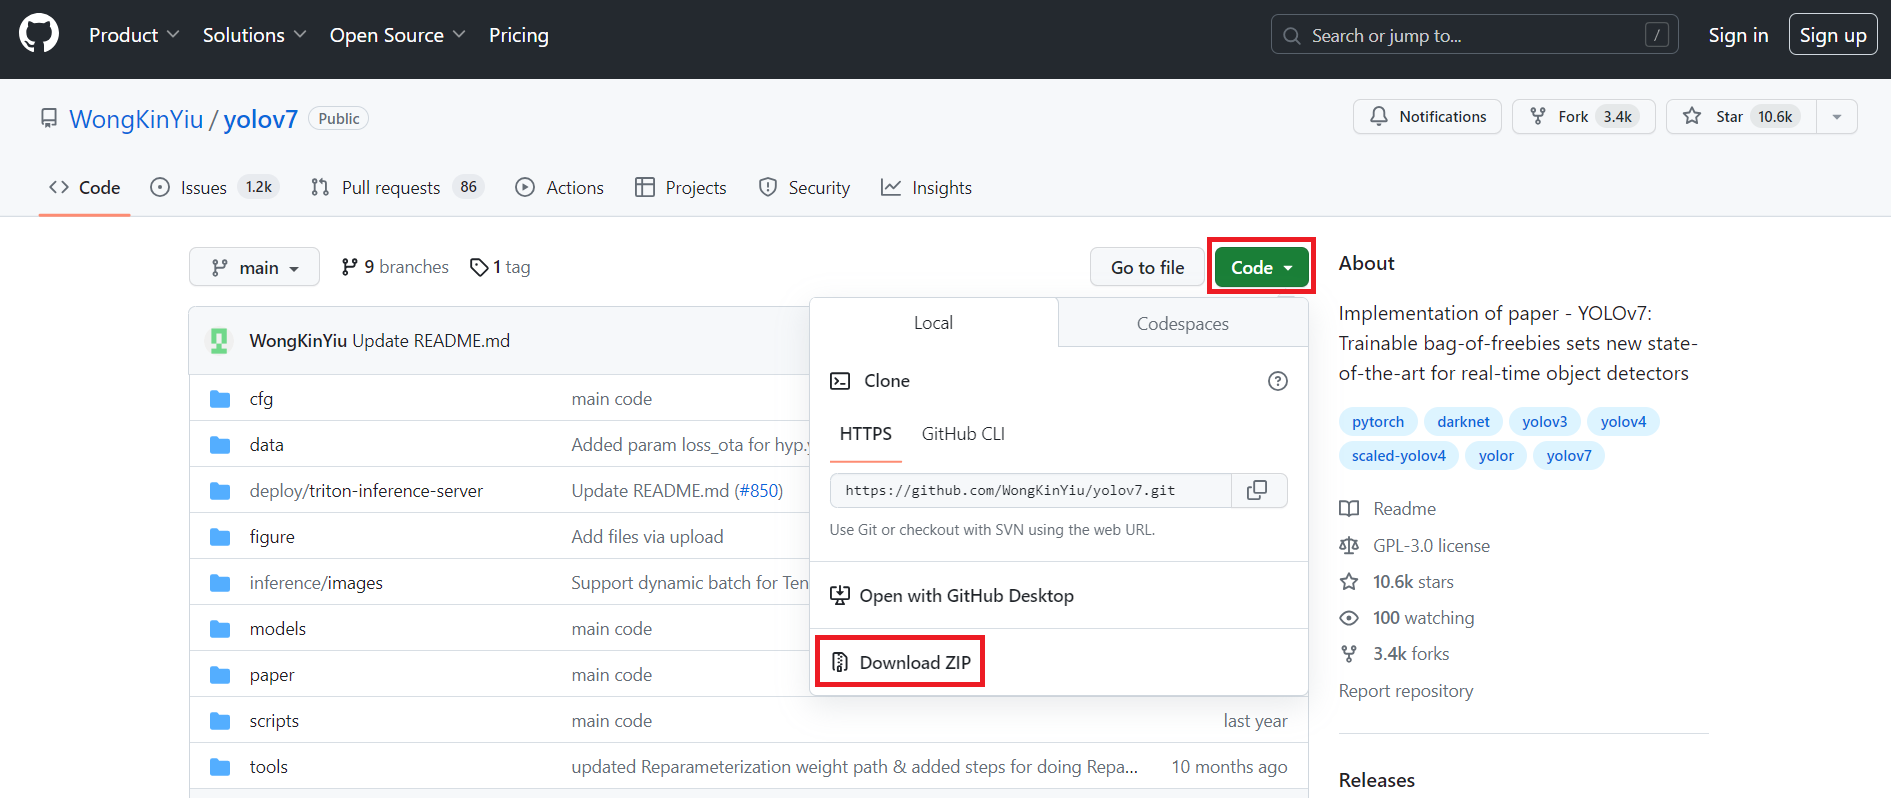Toggle the green Code dropdown button
Viewport: 1896px width, 801px height.
pyautogui.click(x=1261, y=267)
